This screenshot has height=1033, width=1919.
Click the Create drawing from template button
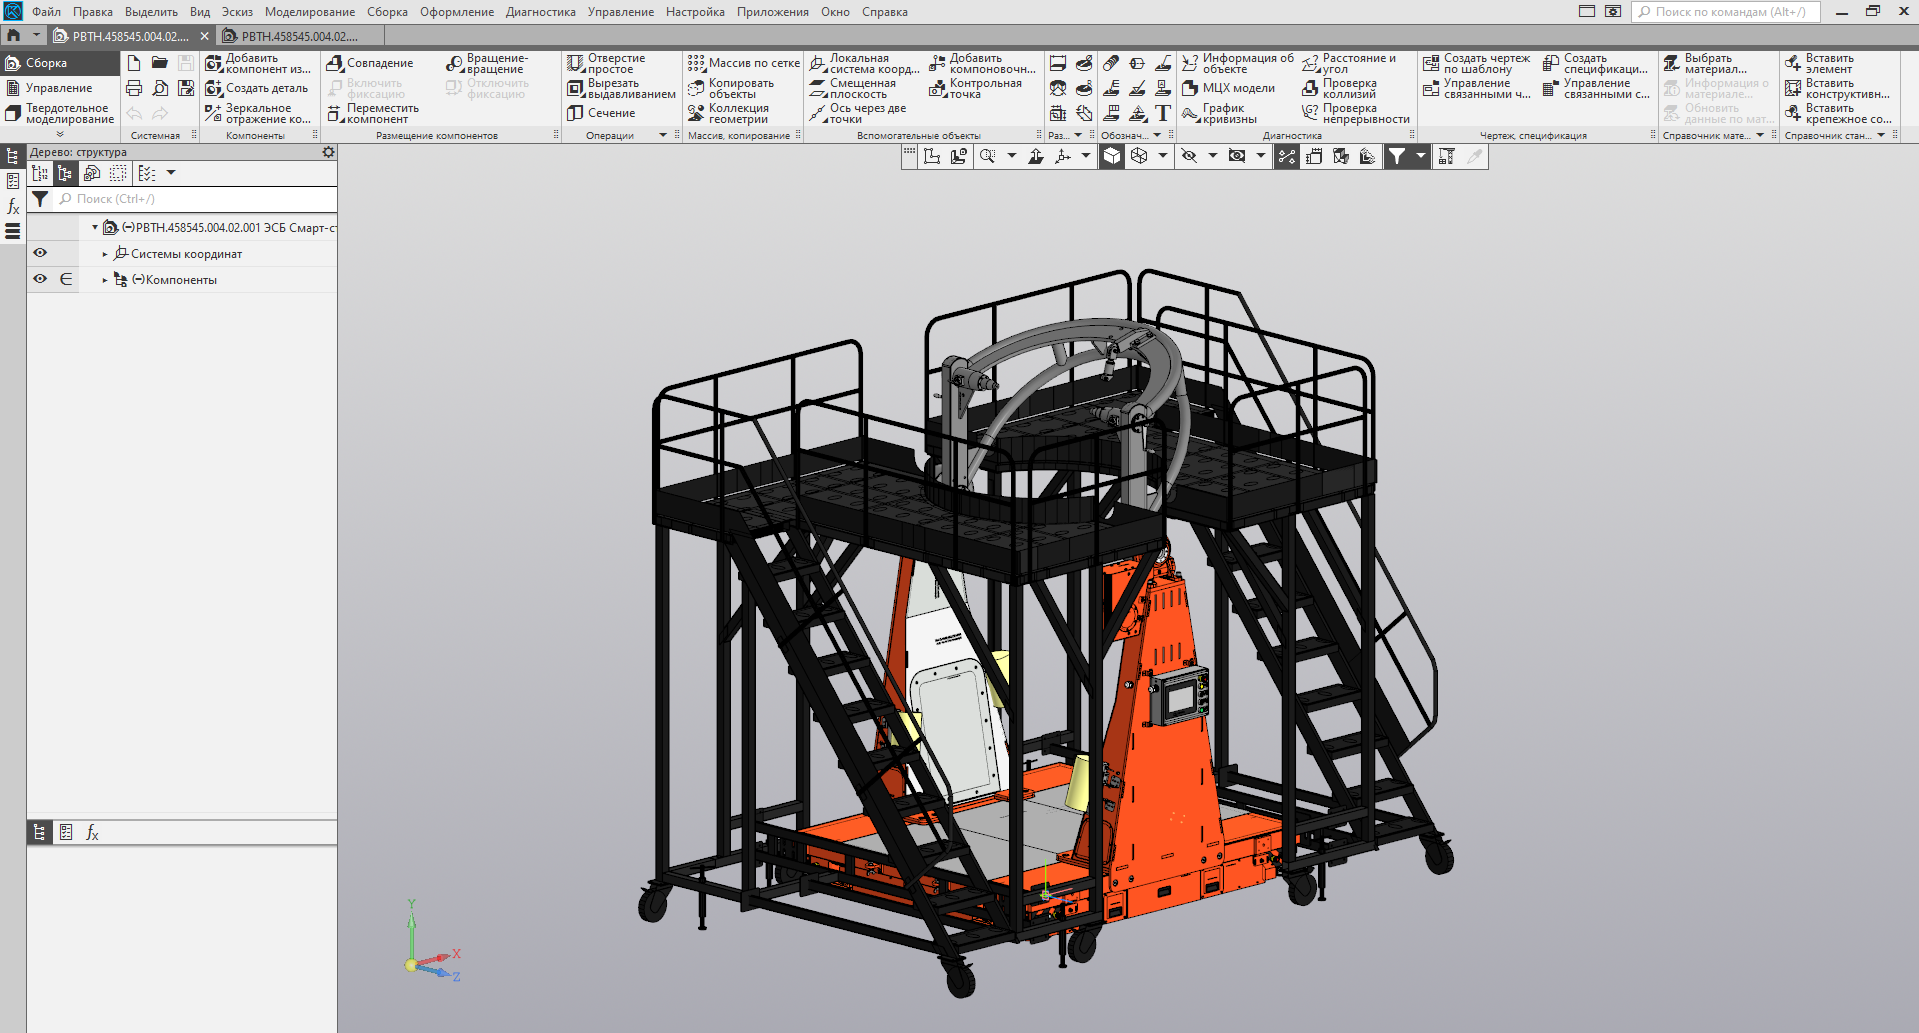[1476, 63]
